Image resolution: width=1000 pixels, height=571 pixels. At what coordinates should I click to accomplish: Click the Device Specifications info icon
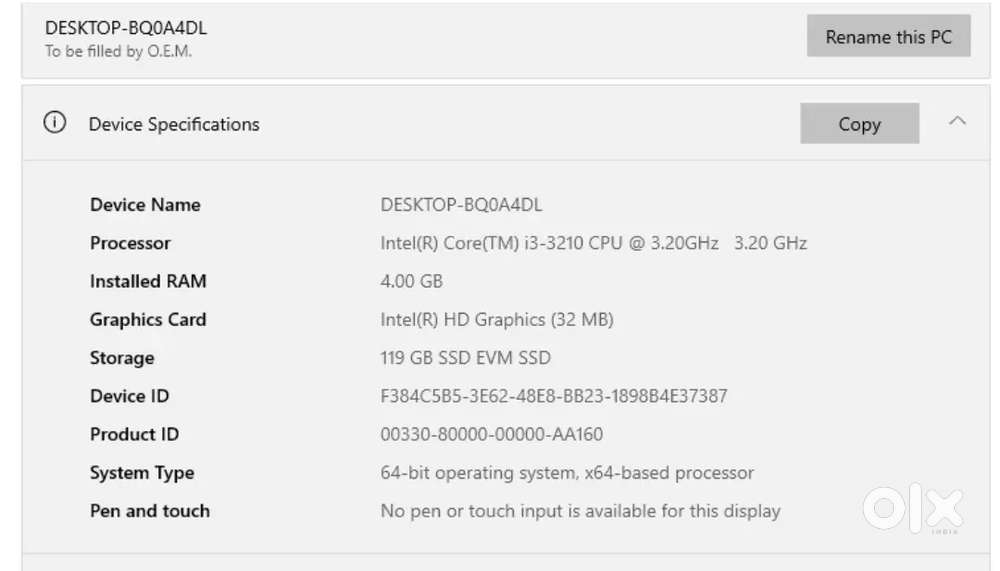tap(55, 122)
